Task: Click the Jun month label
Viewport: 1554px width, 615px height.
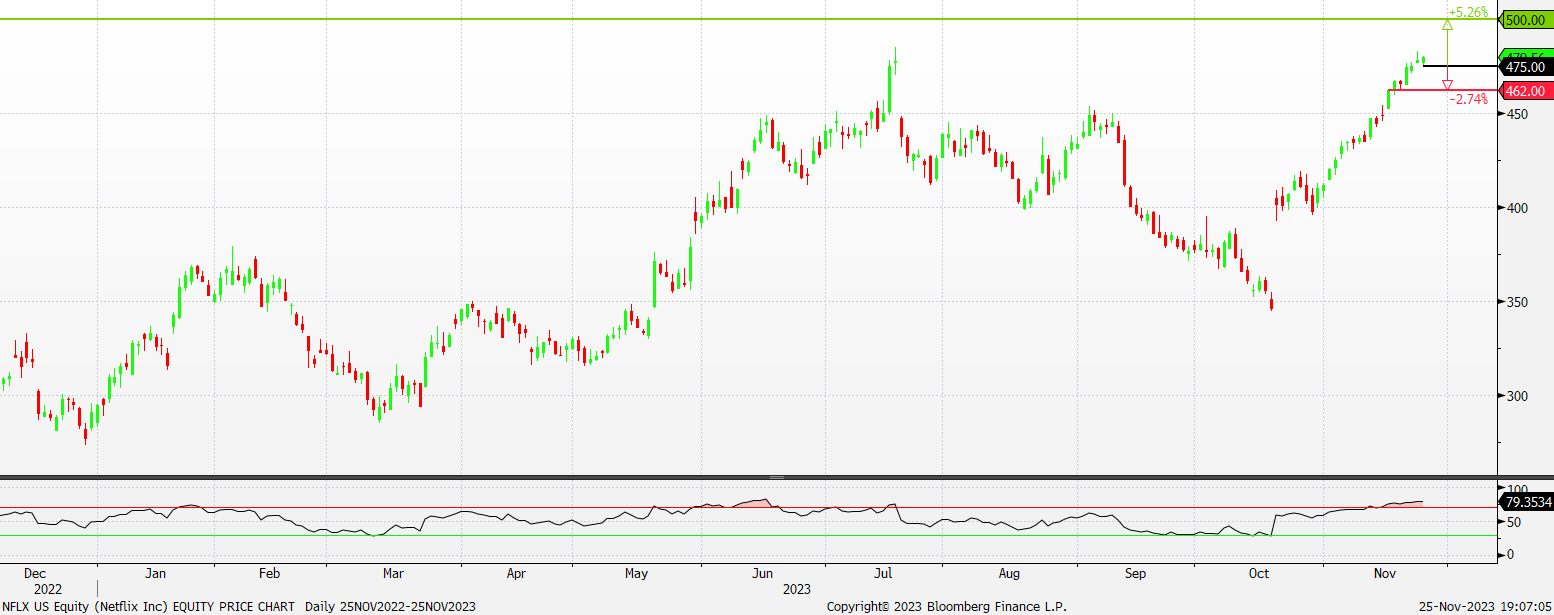Action: tap(762, 574)
